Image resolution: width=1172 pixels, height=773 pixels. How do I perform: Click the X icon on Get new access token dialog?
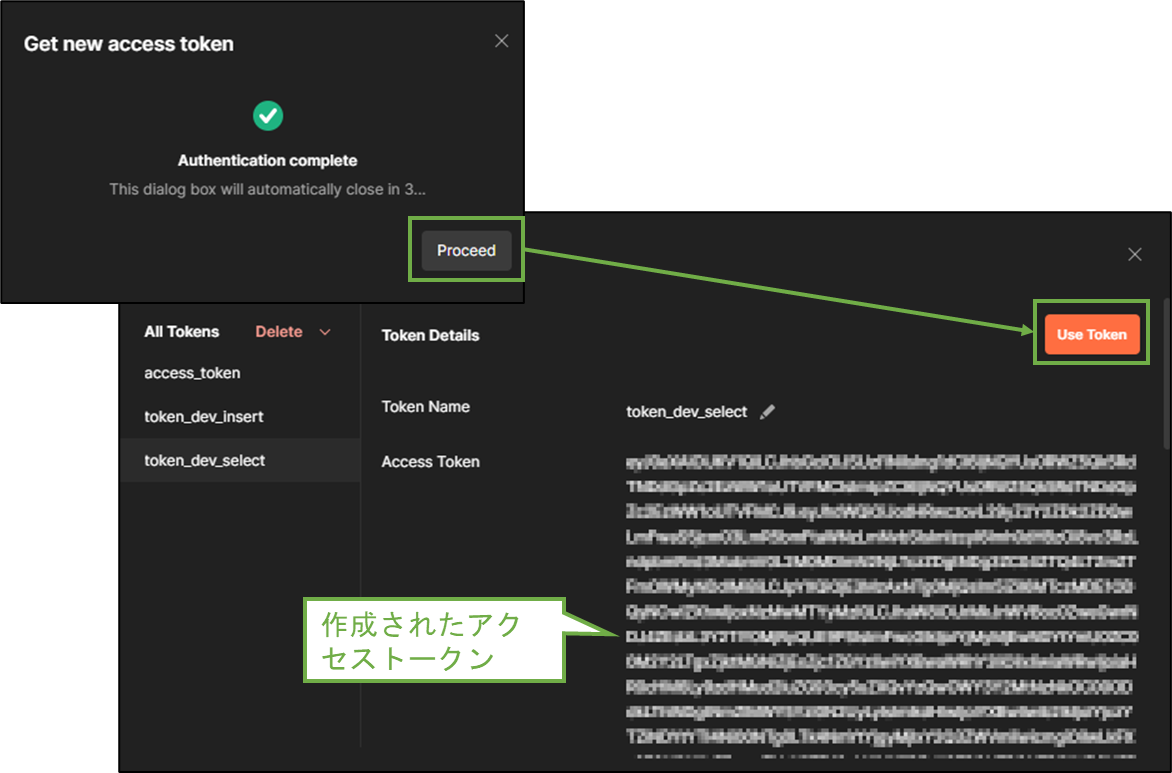[501, 41]
